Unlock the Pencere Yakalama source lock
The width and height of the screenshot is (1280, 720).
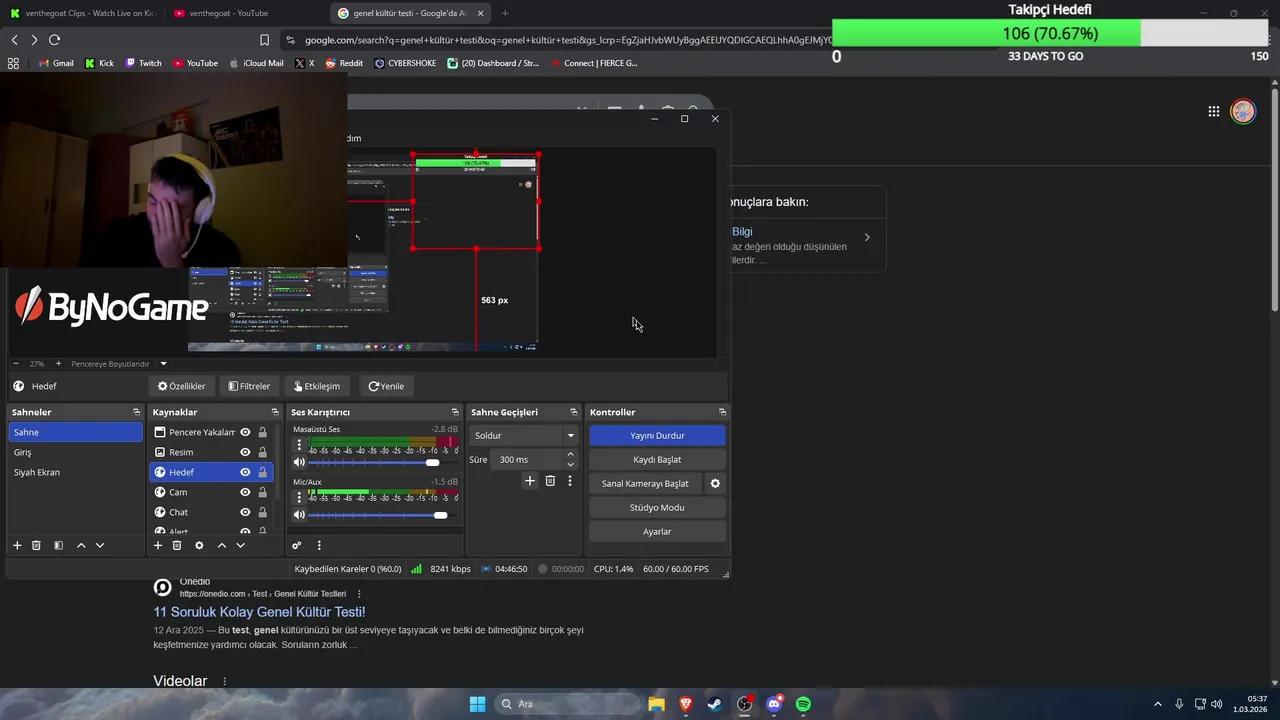[x=262, y=432]
